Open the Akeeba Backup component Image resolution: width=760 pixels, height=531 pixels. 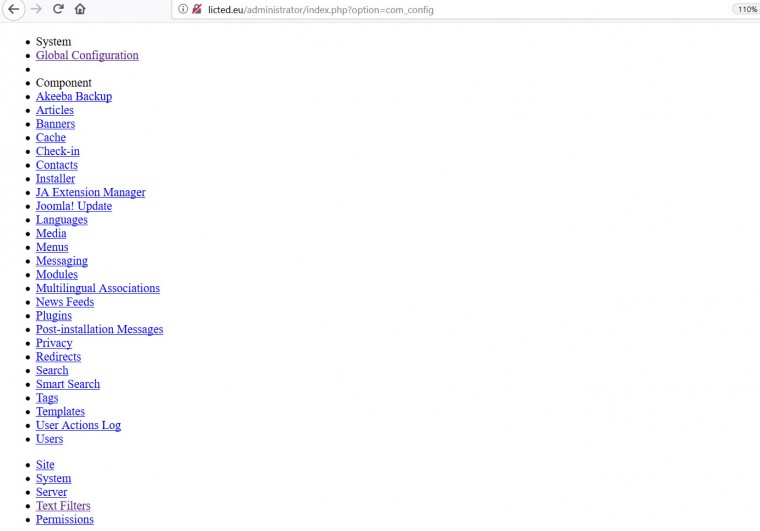(74, 96)
